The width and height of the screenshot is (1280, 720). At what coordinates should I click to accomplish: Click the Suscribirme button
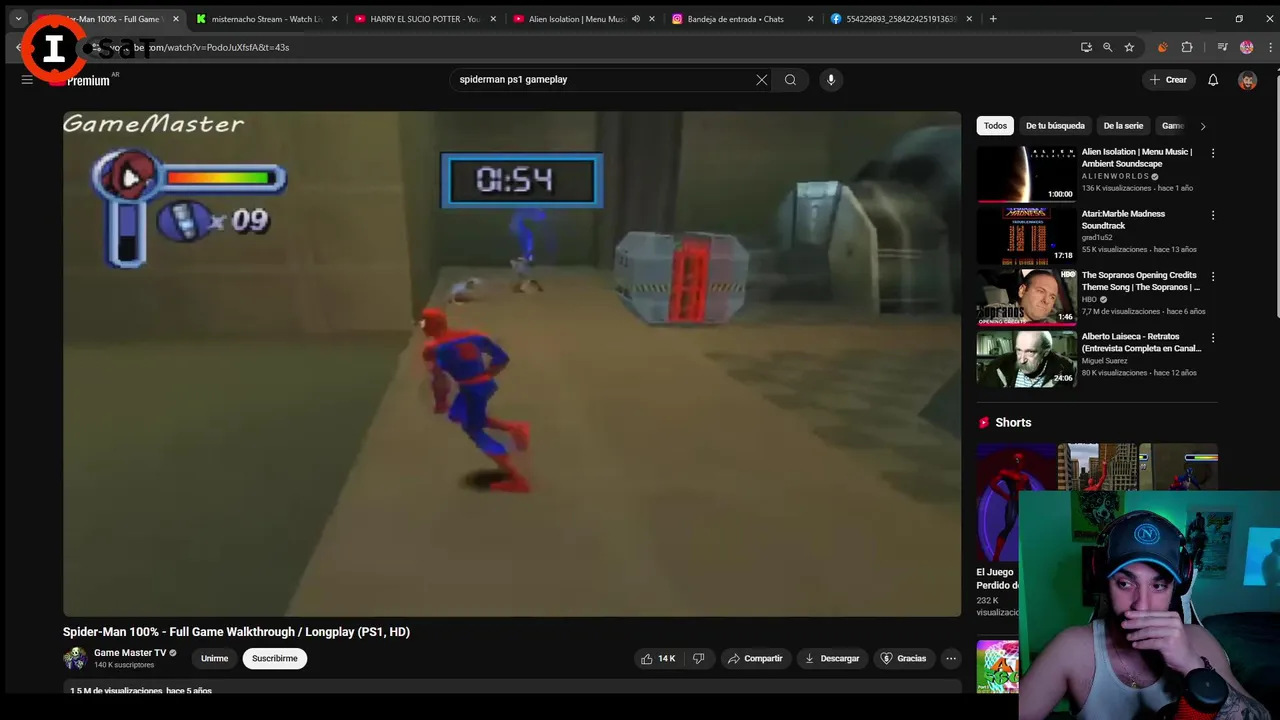274,658
